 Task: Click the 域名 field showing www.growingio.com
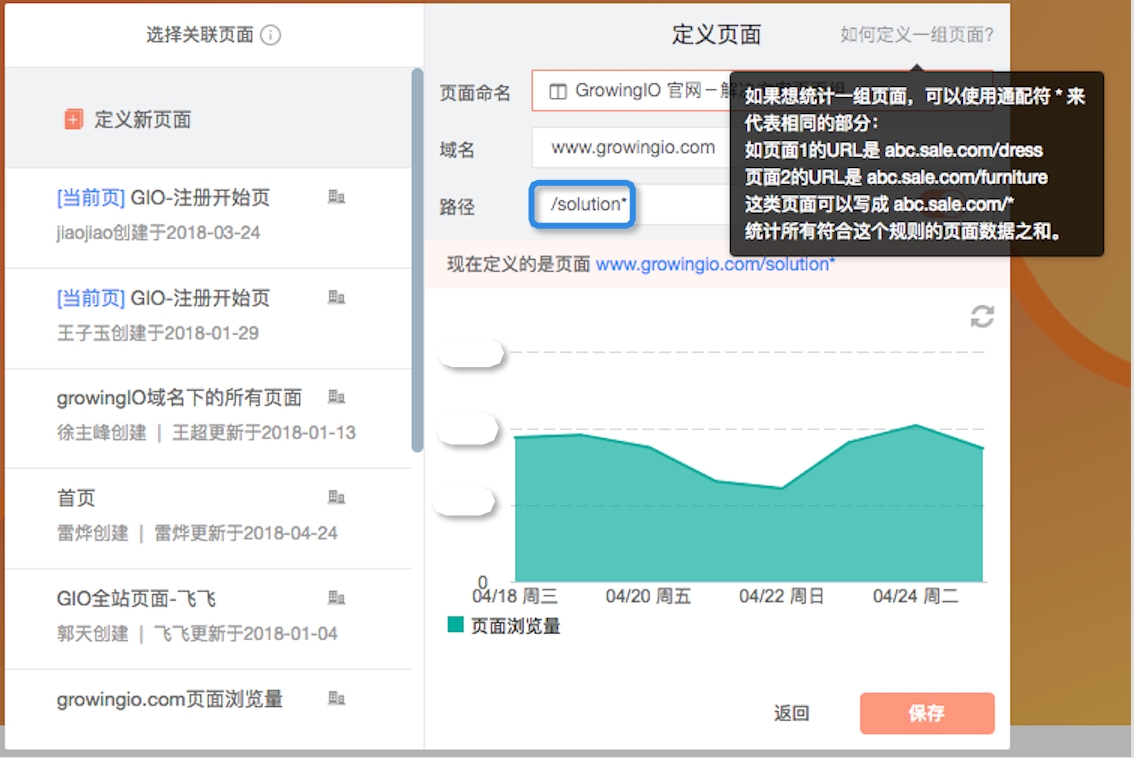coord(632,148)
